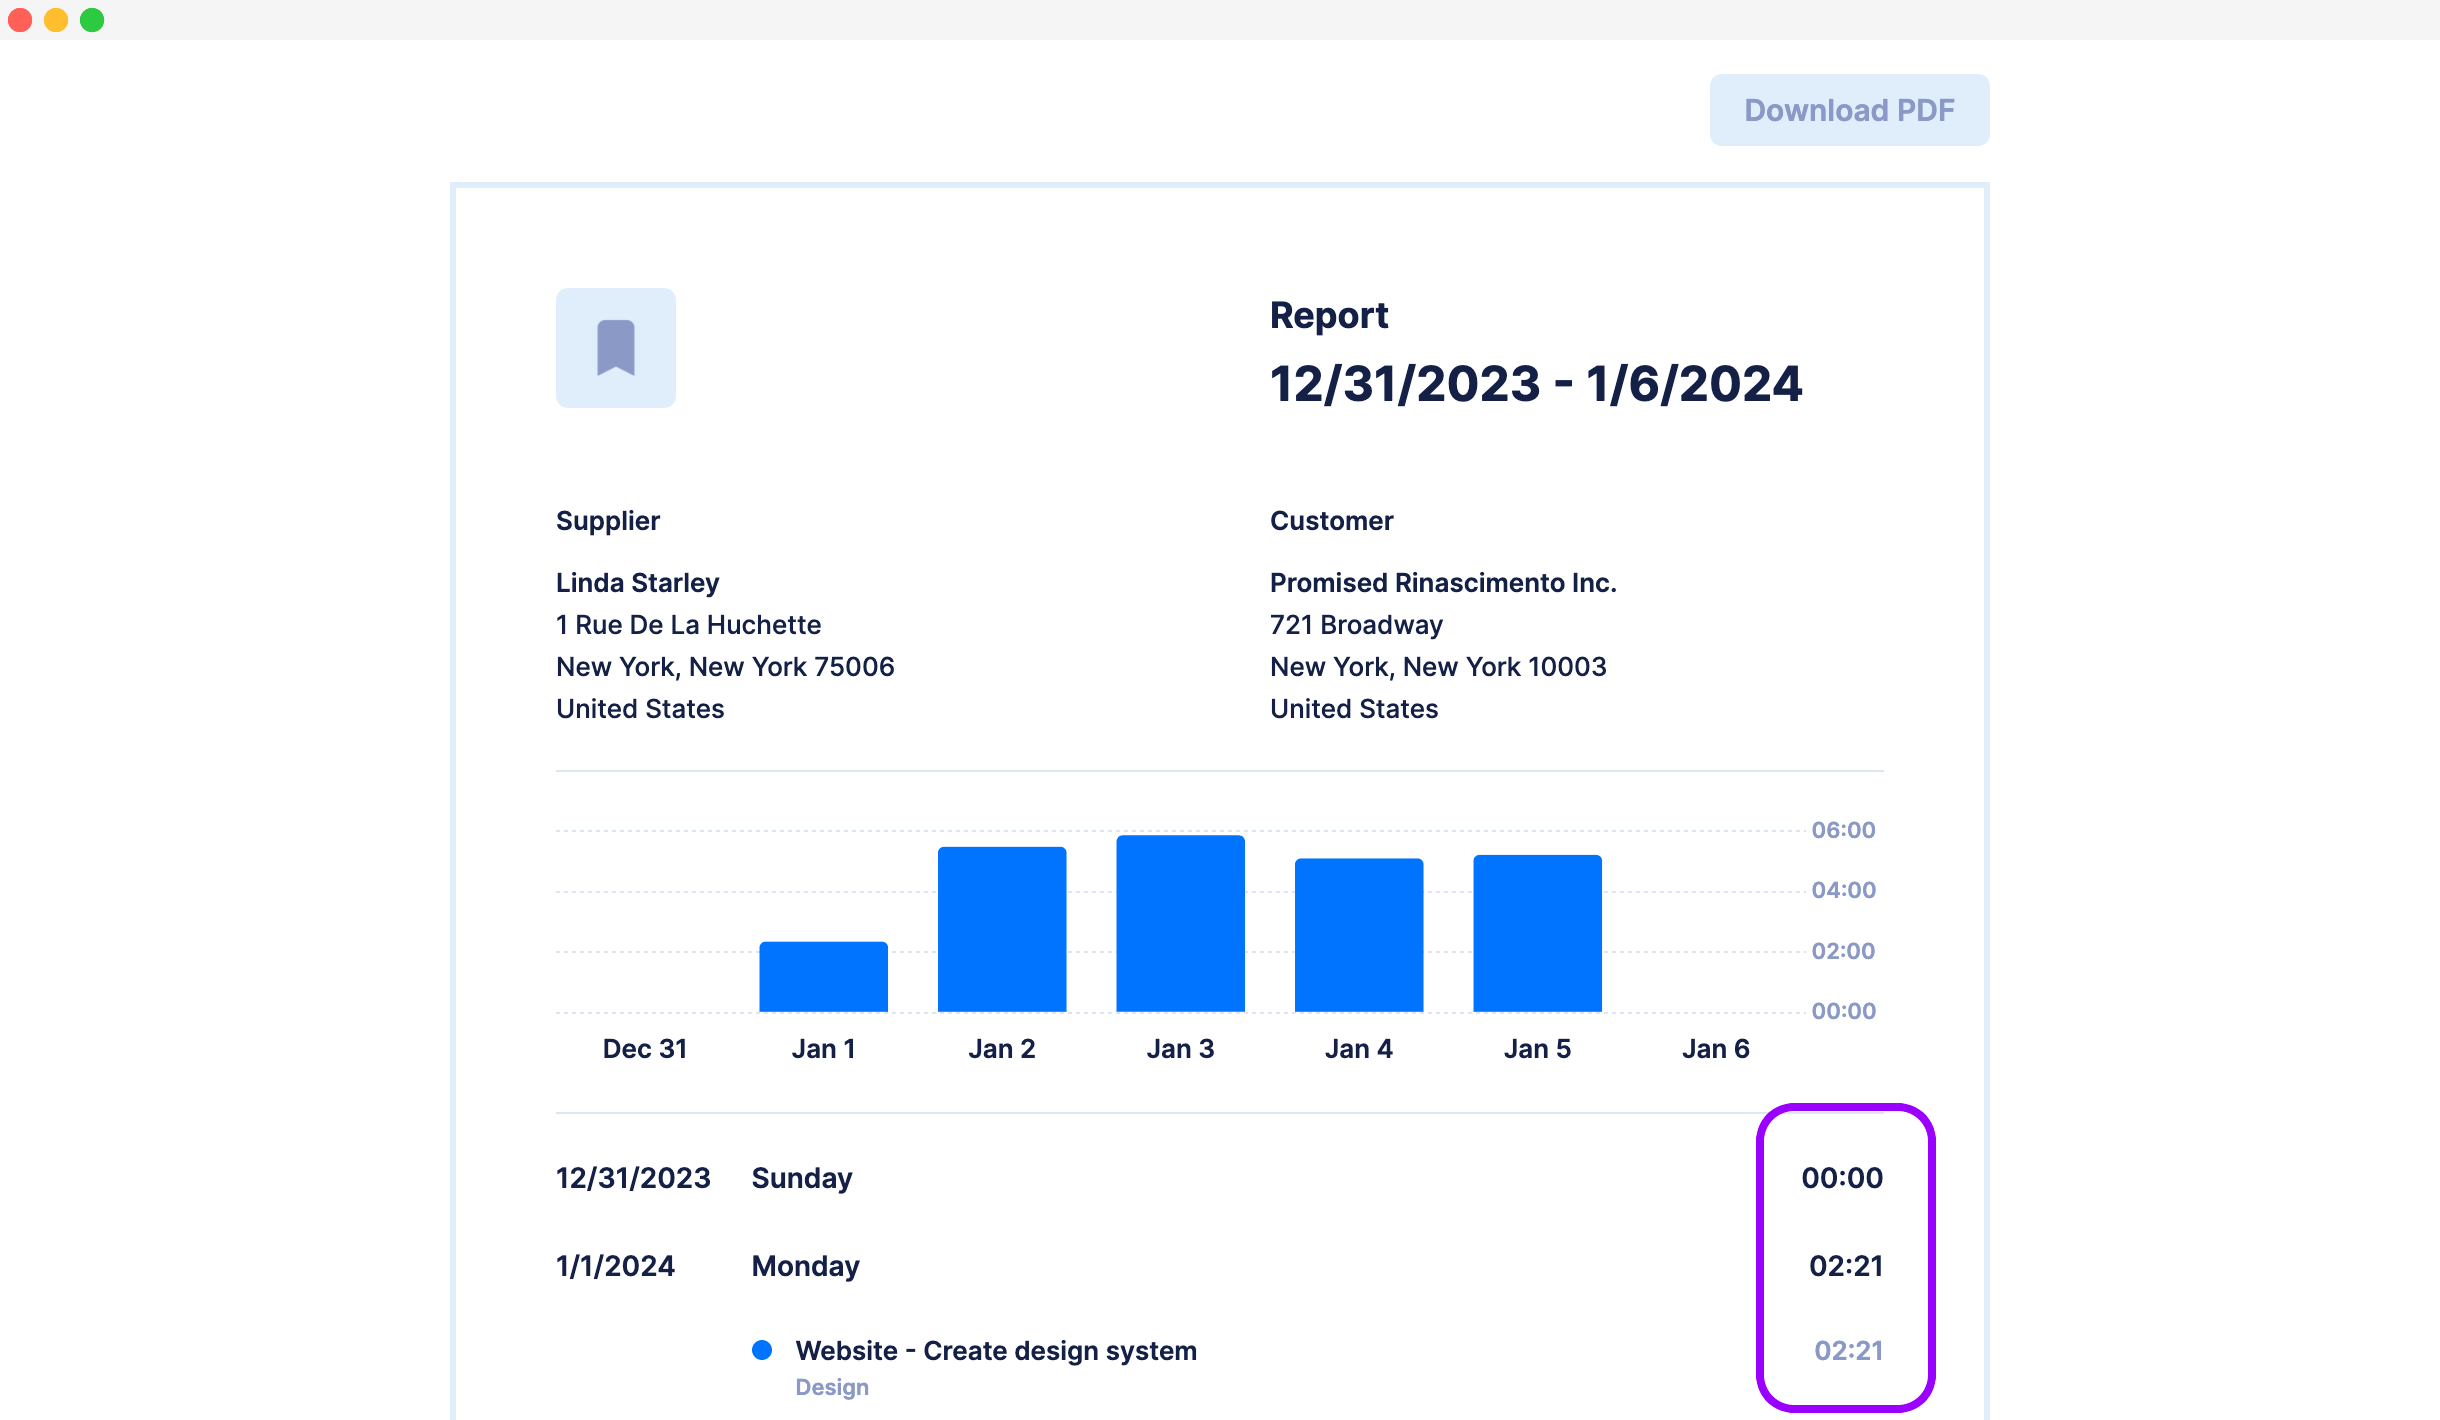Click the gray 02:21 task duration

[x=1849, y=1351]
